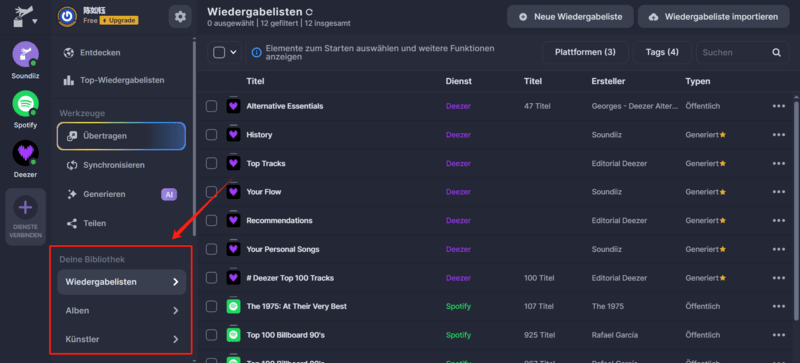The image size is (800, 363).
Task: Click Deezer heart icon of Your Personal Songs
Action: [x=233, y=249]
